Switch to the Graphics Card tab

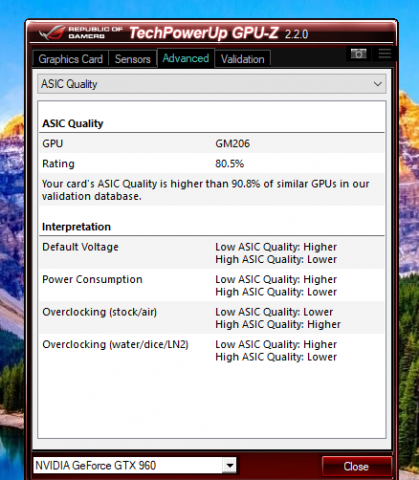(x=70, y=59)
